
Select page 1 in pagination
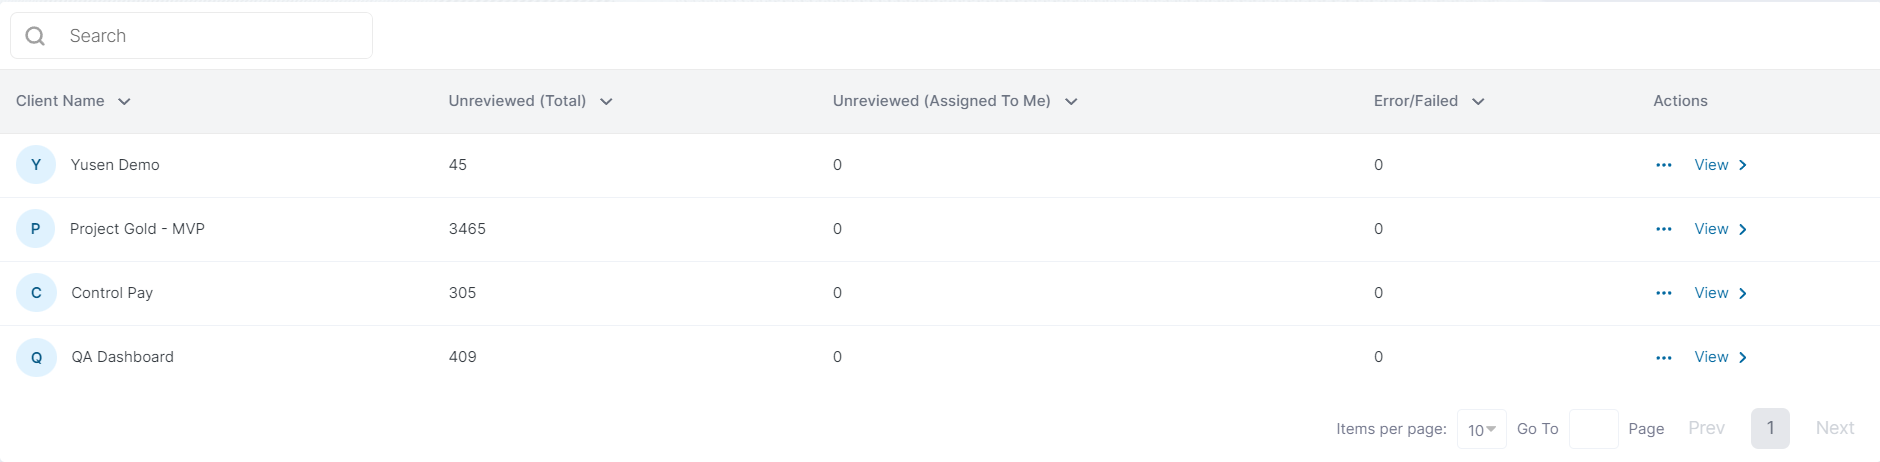[x=1770, y=428]
